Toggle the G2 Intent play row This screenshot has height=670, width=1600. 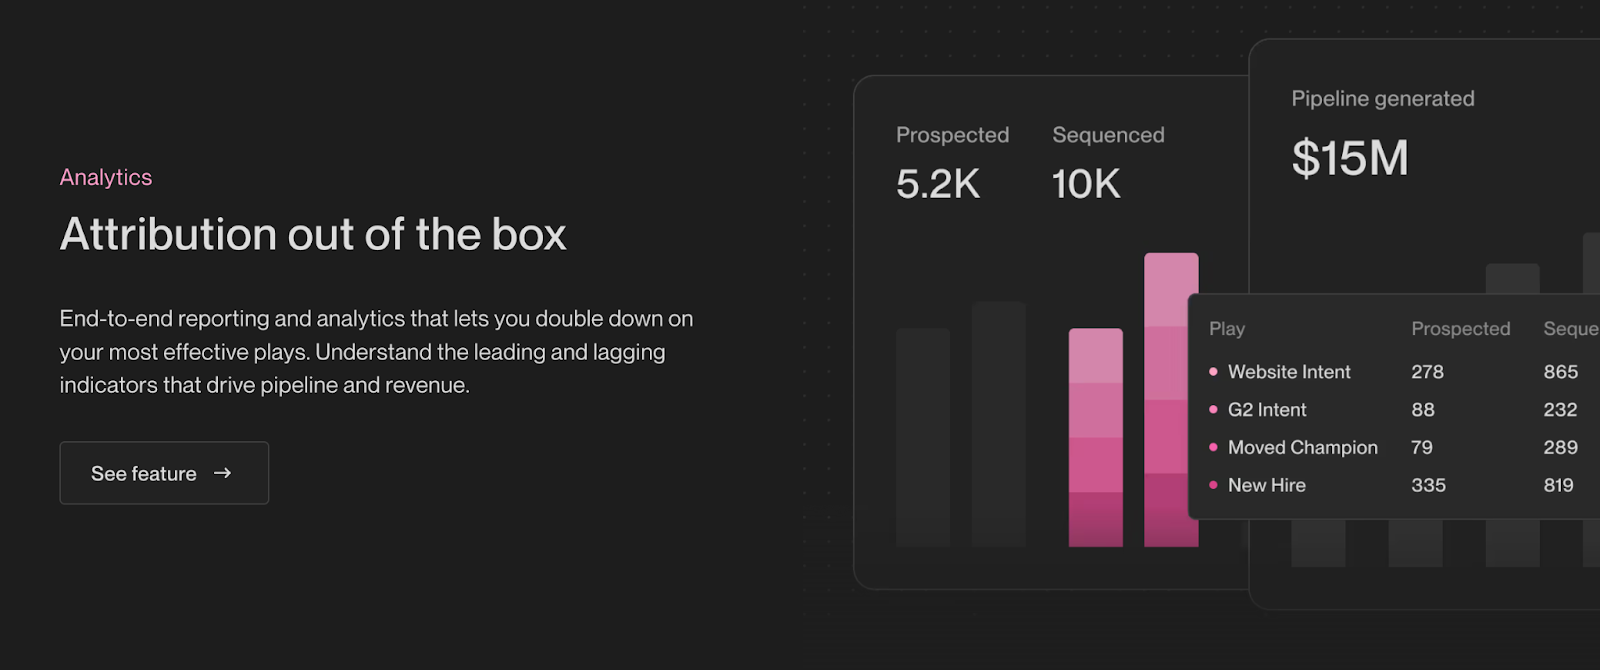point(1267,409)
